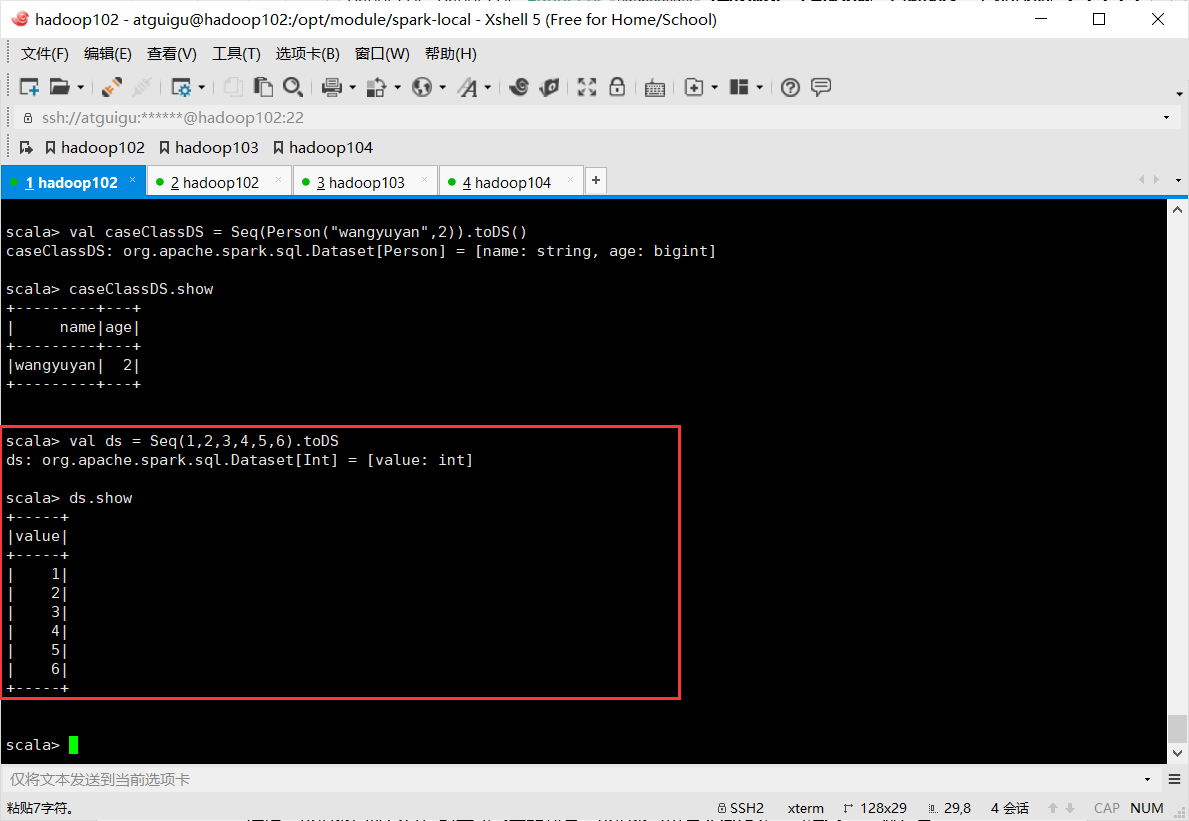Open the virtual keyboard icon
Image resolution: width=1189 pixels, height=821 pixels.
pos(655,88)
